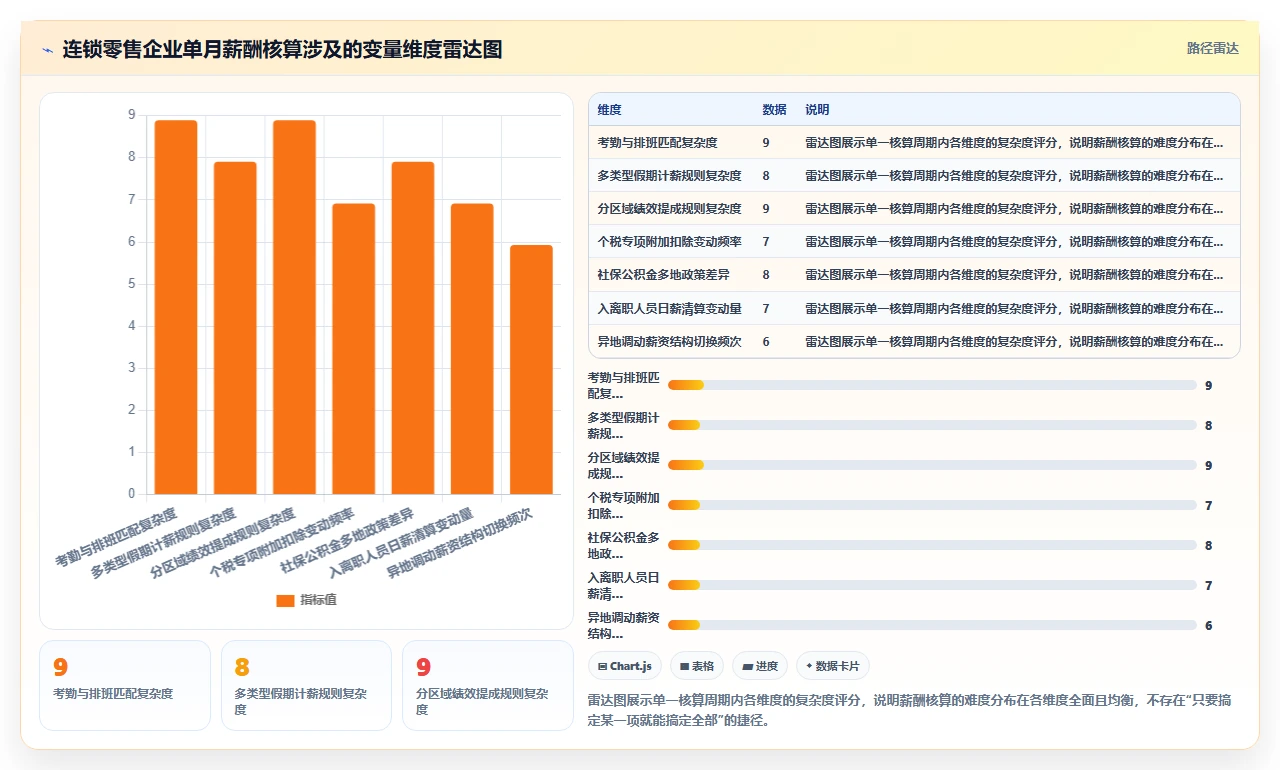Open the 分区域绩效提成规则复杂度 data card
Image resolution: width=1280 pixels, height=770 pixels.
point(487,685)
